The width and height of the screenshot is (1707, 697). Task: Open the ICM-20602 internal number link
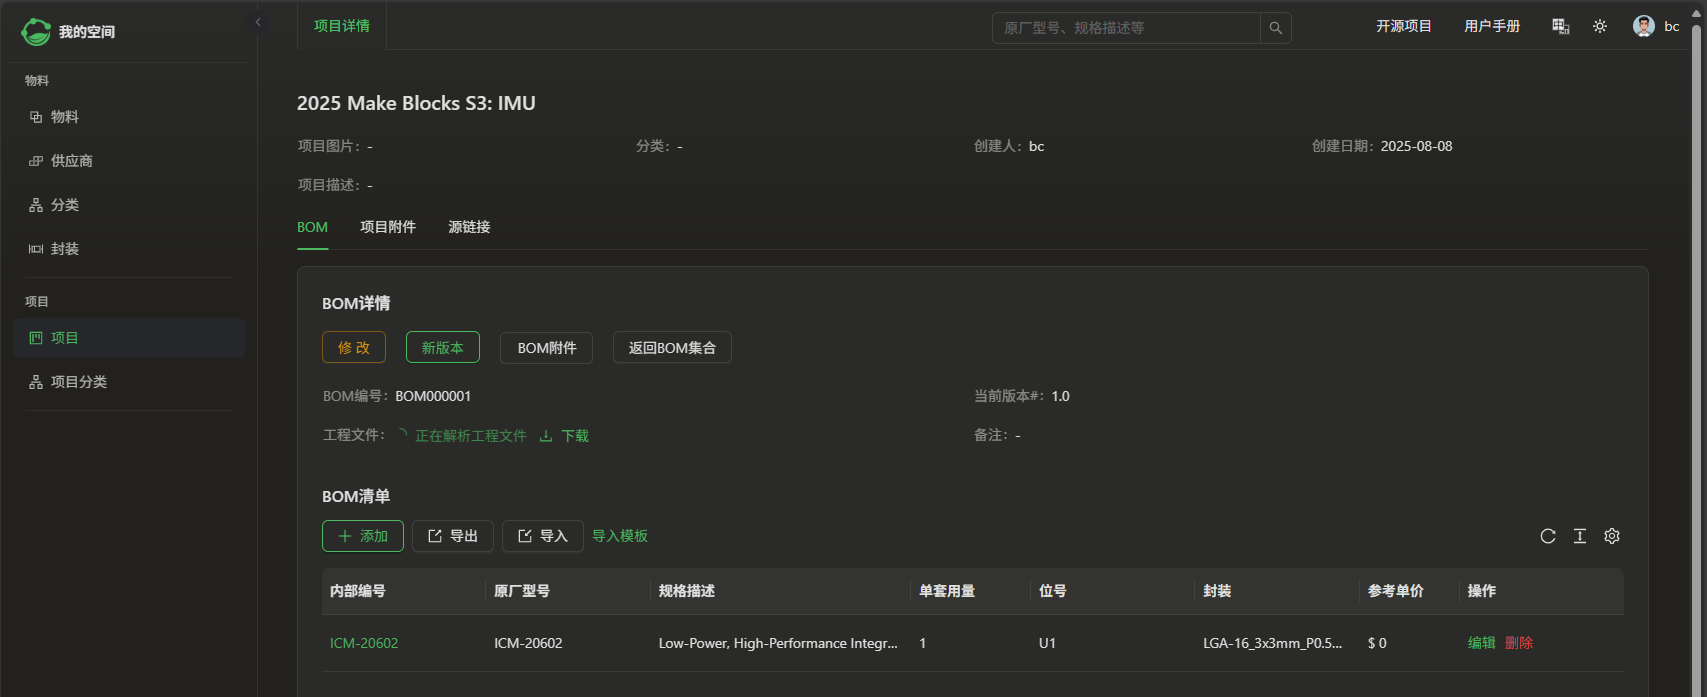coord(364,643)
